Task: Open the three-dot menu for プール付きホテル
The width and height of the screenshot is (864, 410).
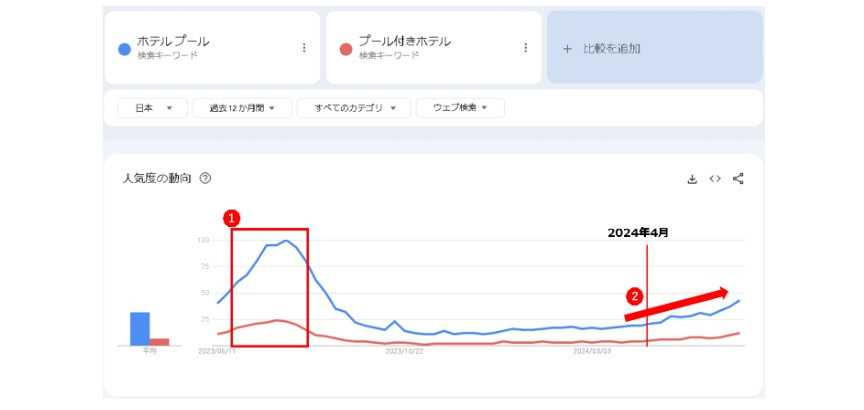Action: coord(525,48)
